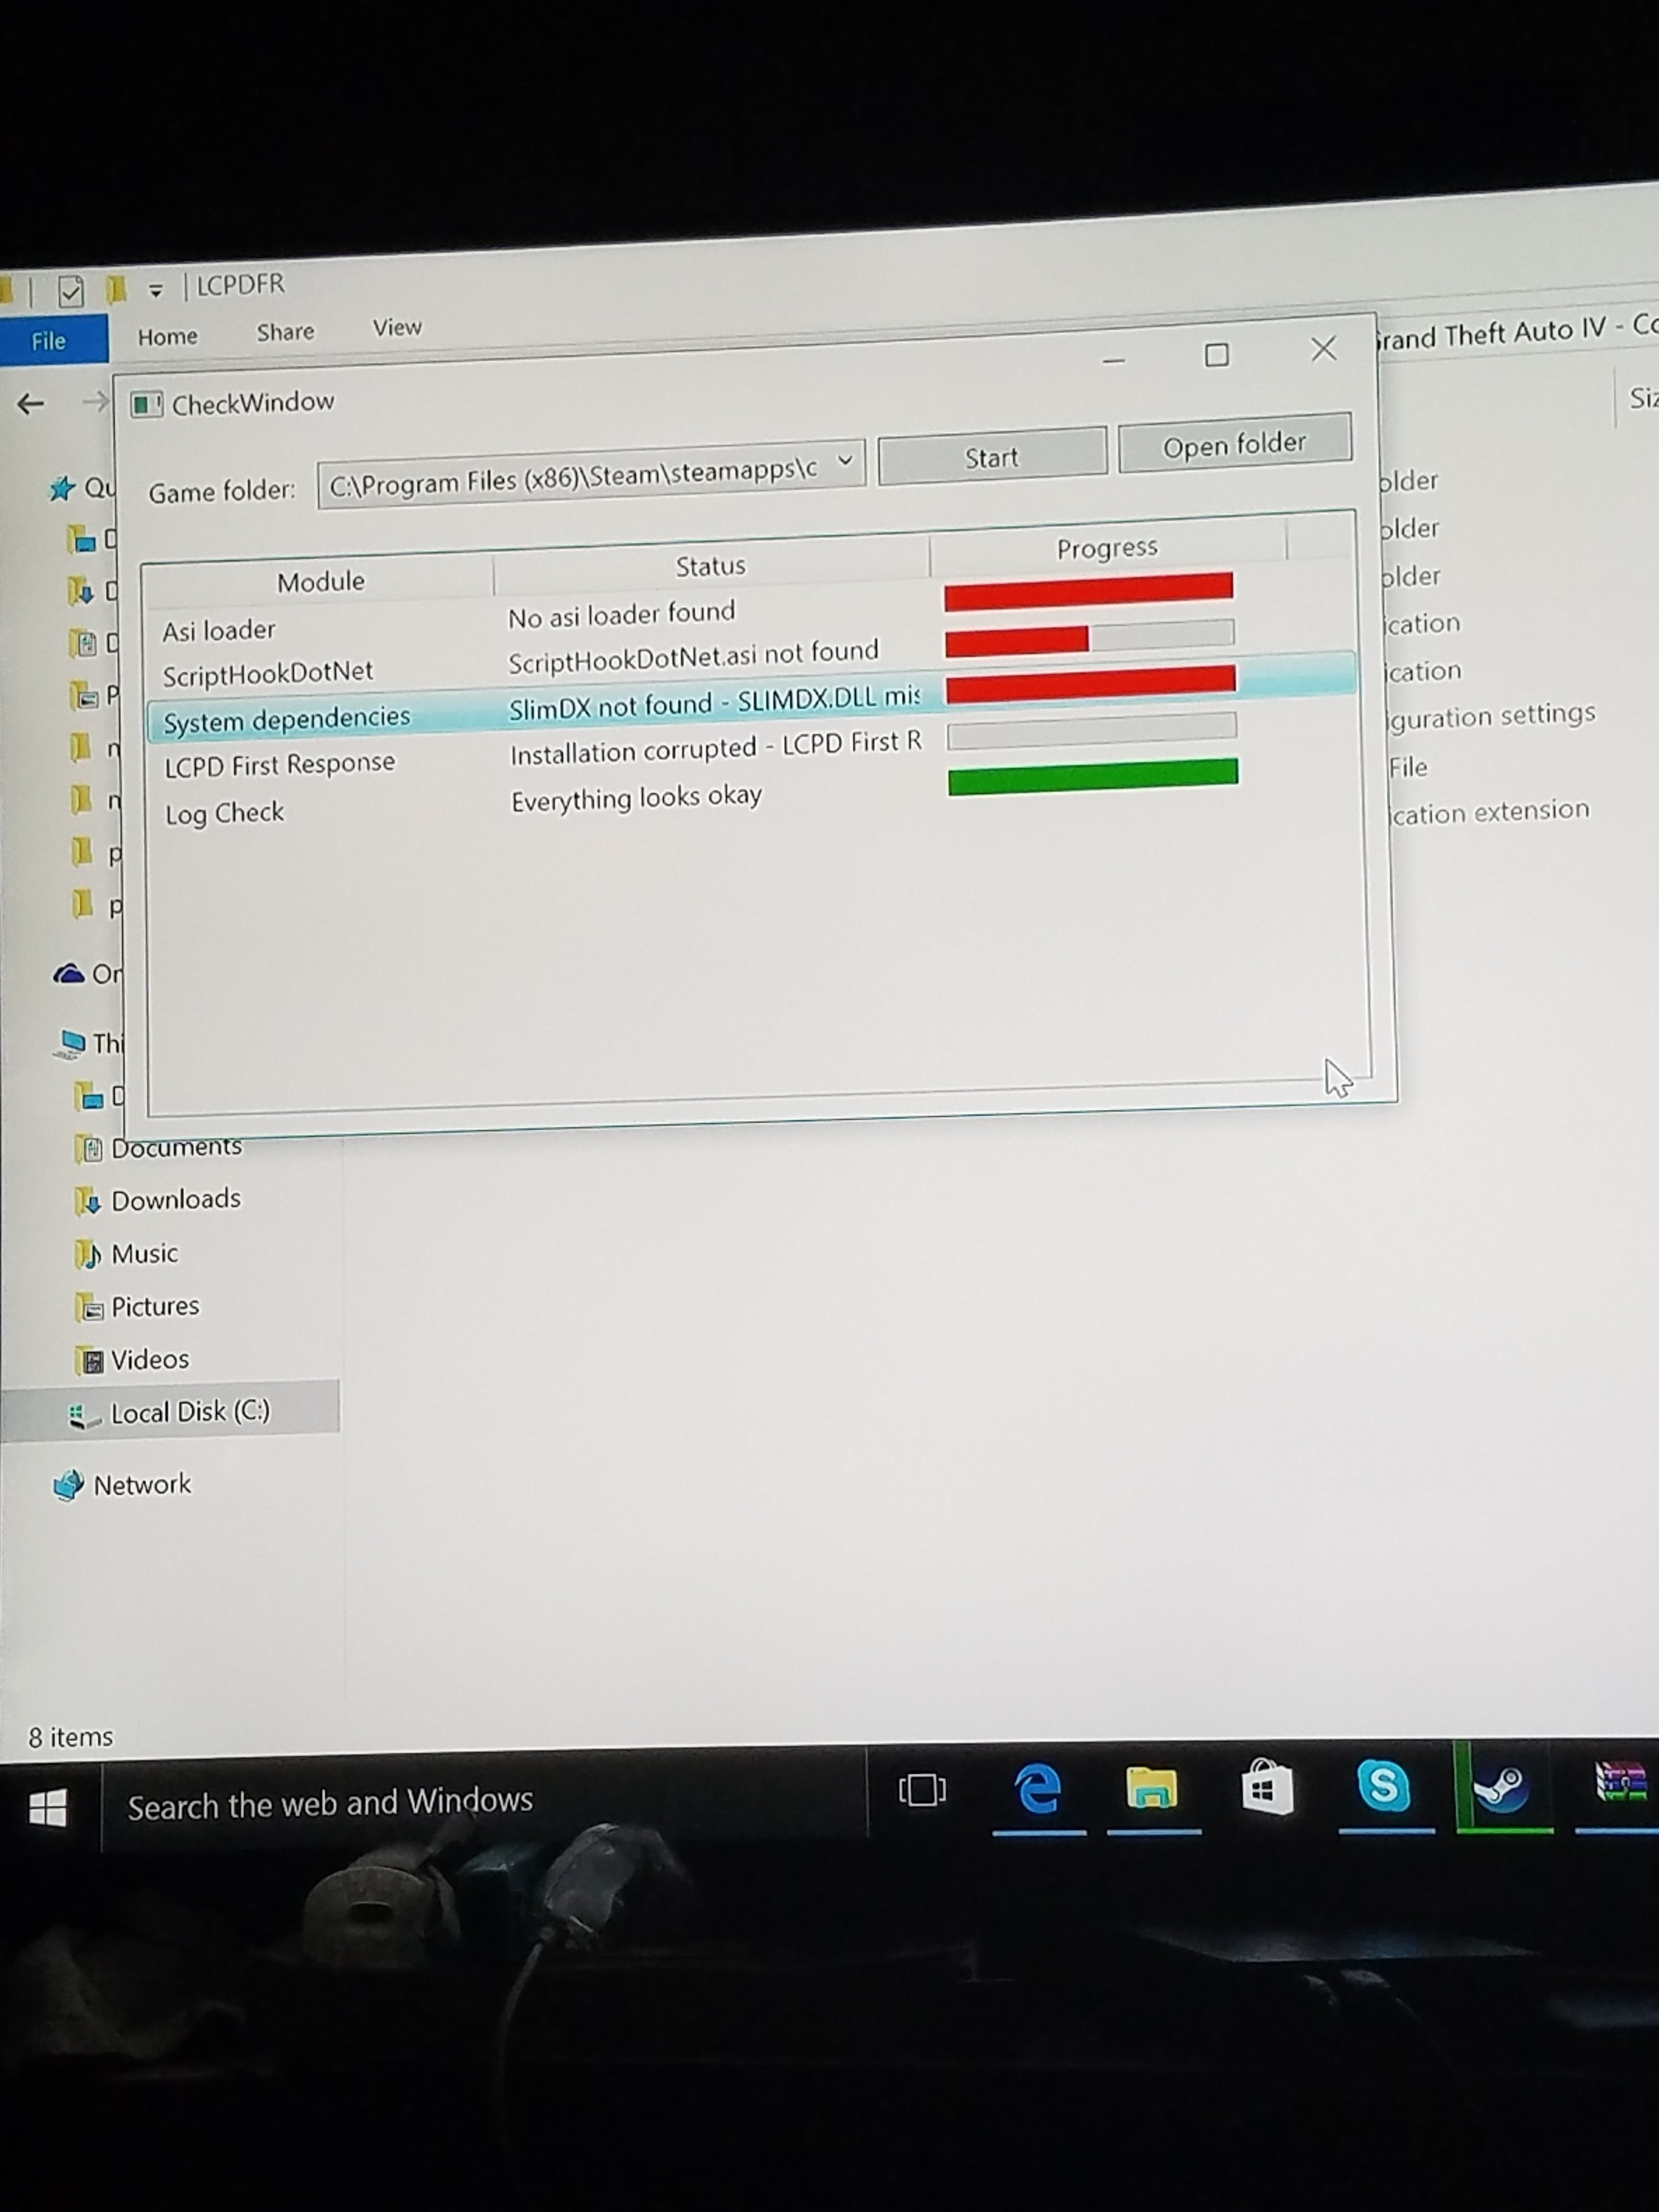Open the Windows Start menu
Image resolution: width=1659 pixels, height=2212 pixels.
(48, 1808)
